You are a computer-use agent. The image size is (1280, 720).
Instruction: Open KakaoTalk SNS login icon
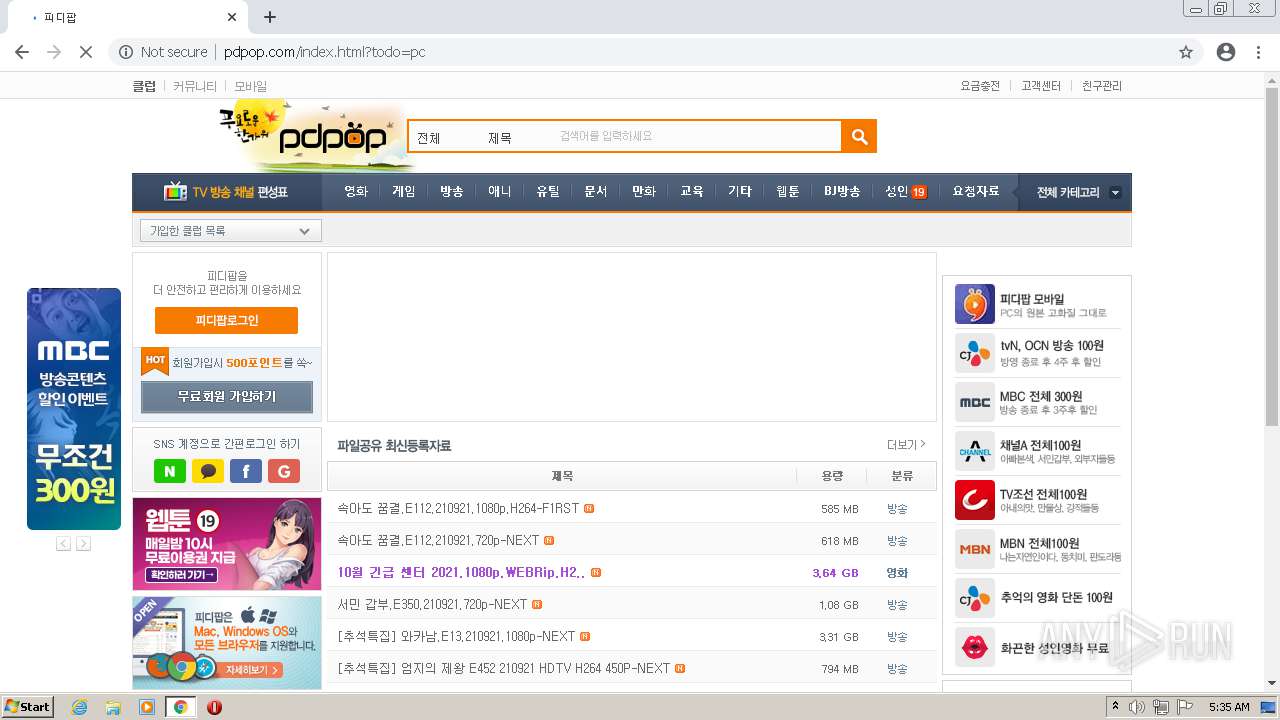(x=208, y=471)
